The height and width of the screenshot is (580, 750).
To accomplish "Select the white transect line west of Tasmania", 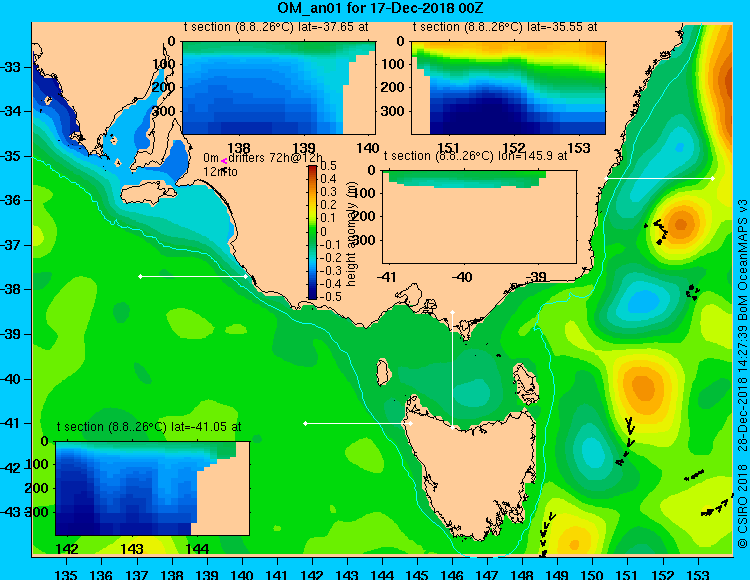I will [x=358, y=424].
